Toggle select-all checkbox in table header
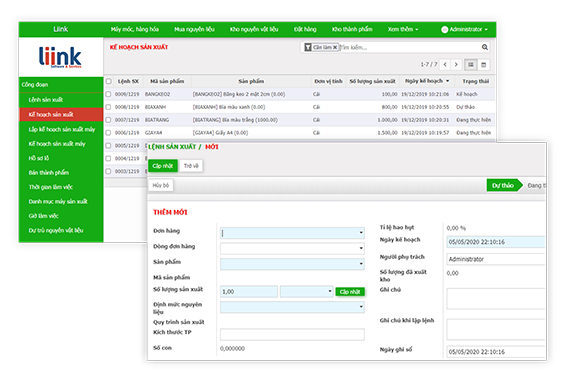Screen dimensions: 570x382 109,81
